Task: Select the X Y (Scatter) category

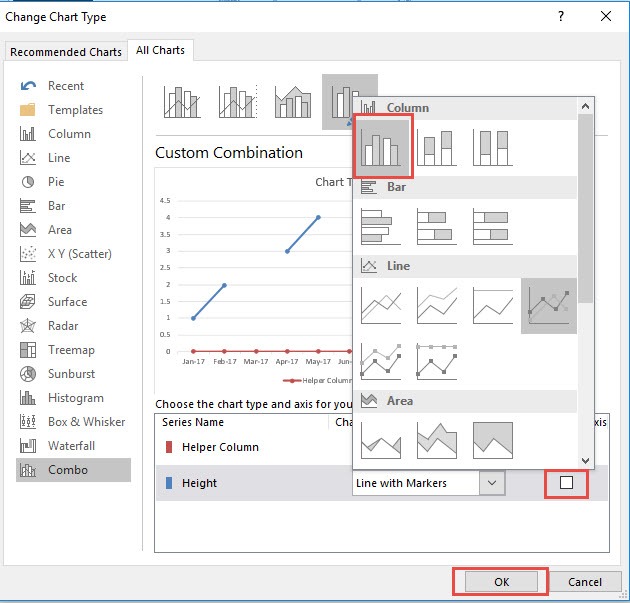Action: pyautogui.click(x=73, y=254)
